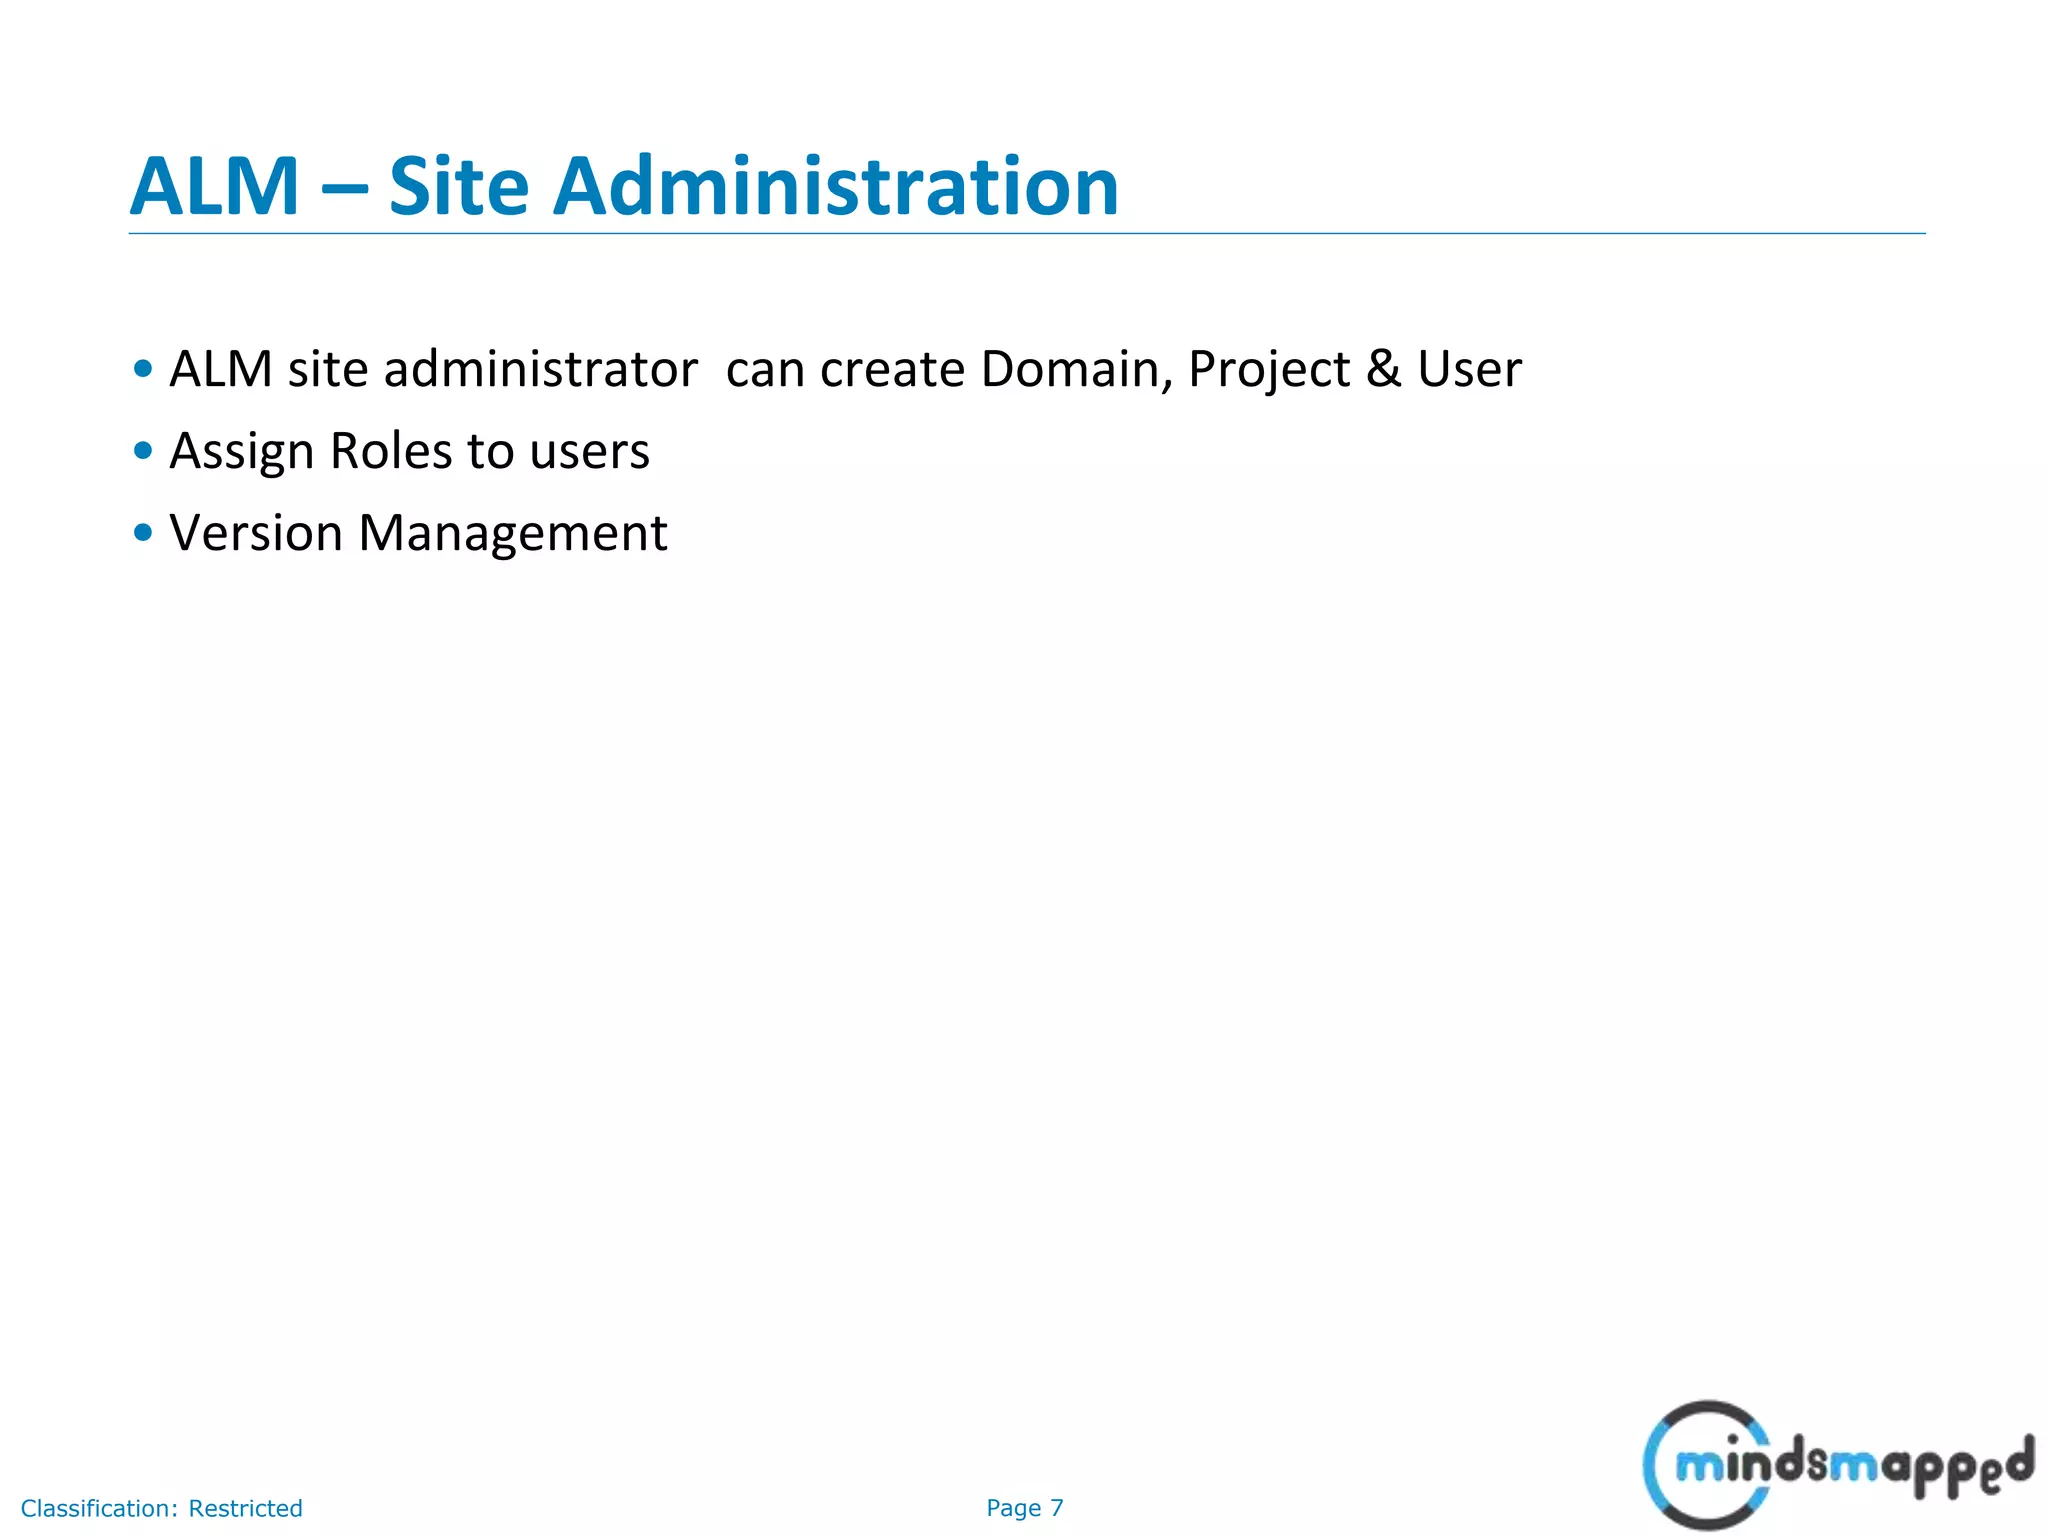Click the blue bullet before Assign Roles
This screenshot has height=1536, width=2048.
pyautogui.click(x=143, y=451)
